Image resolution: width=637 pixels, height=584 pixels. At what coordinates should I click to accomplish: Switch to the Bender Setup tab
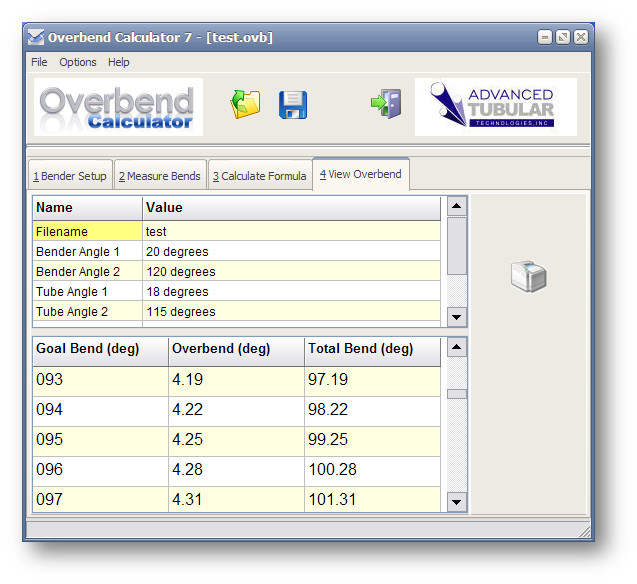70,176
